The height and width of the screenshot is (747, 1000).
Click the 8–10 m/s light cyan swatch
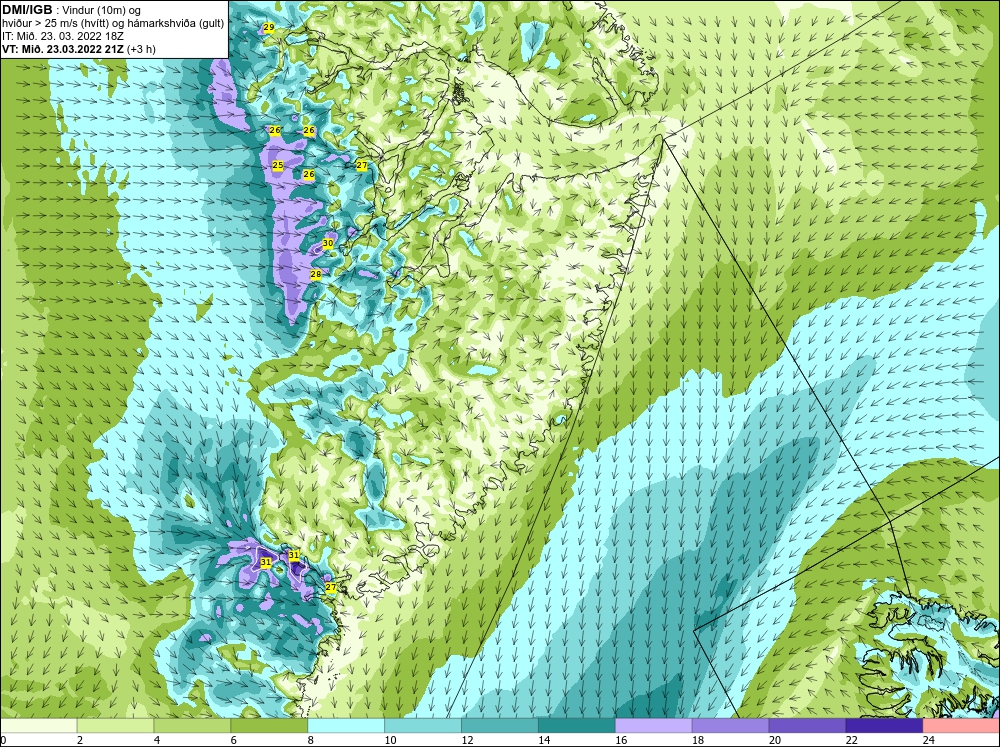(x=346, y=726)
